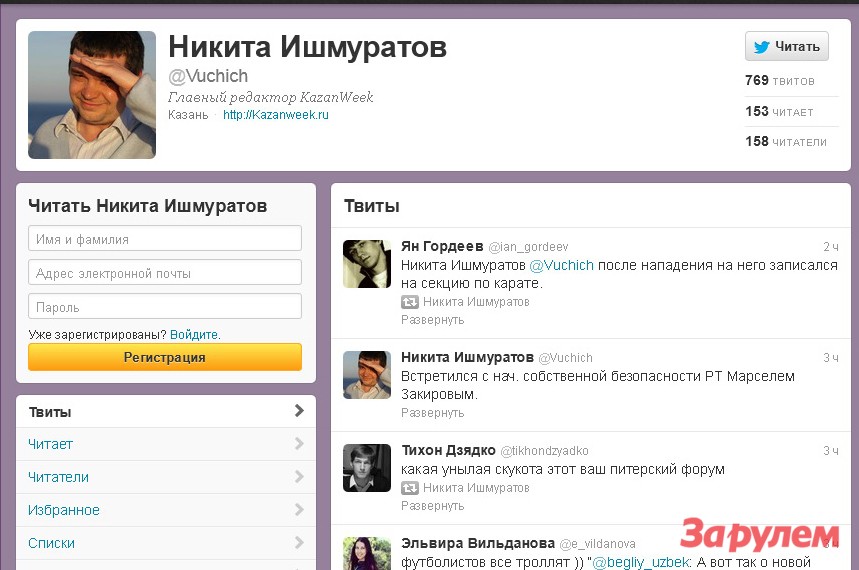Click the retweet icon under Ян Гордеев's tweet
The image size is (859, 570).
coord(409,302)
